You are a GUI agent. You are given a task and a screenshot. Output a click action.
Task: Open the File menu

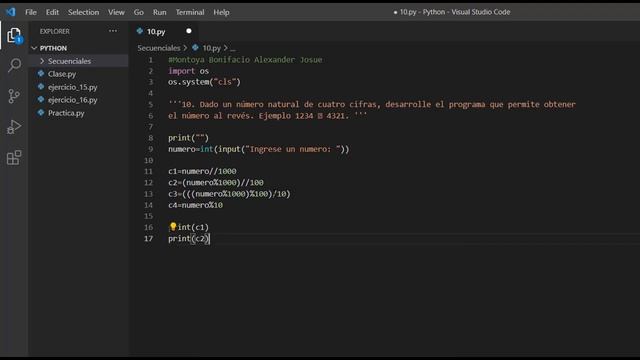tap(31, 12)
